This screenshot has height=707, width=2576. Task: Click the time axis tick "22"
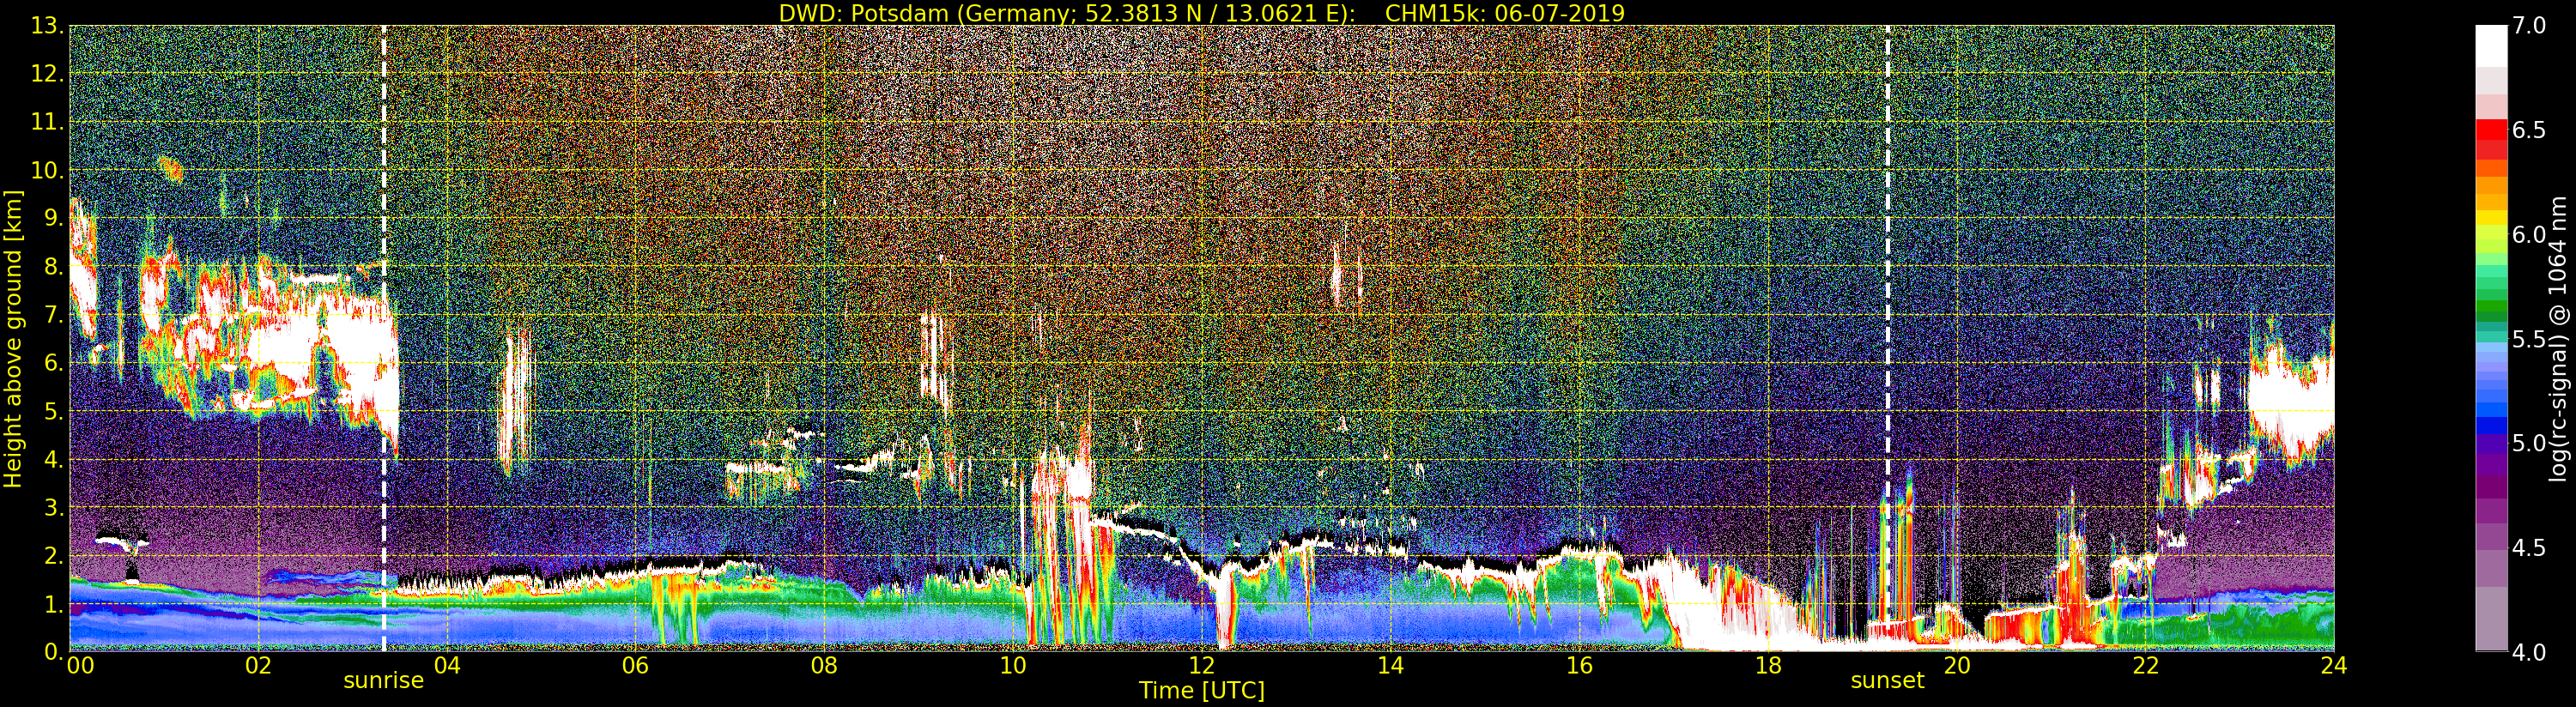pyautogui.click(x=2146, y=666)
